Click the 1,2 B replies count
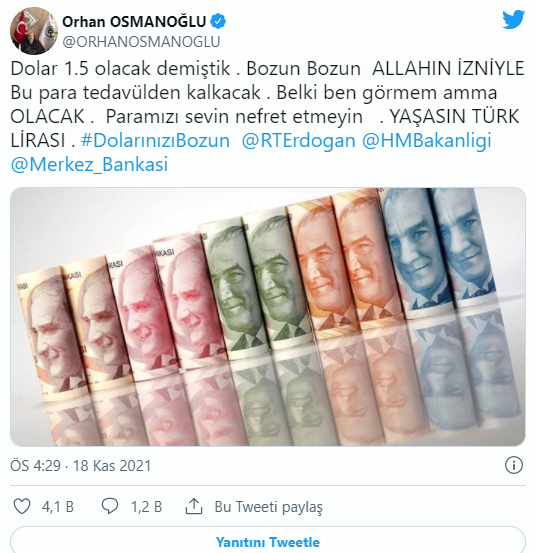Screen dimensions: 535x553 pos(146,507)
